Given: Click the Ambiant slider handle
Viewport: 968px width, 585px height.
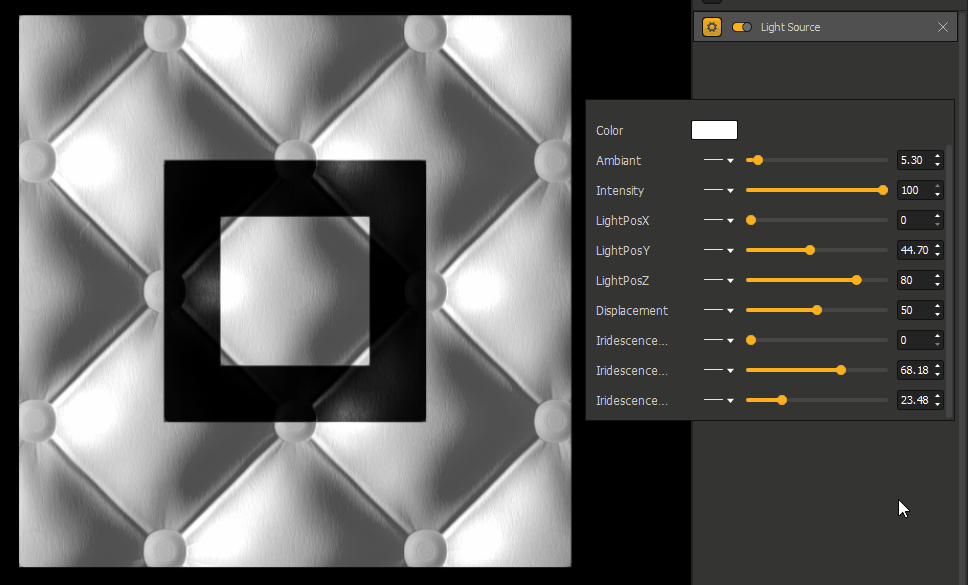Looking at the screenshot, I should pos(758,160).
